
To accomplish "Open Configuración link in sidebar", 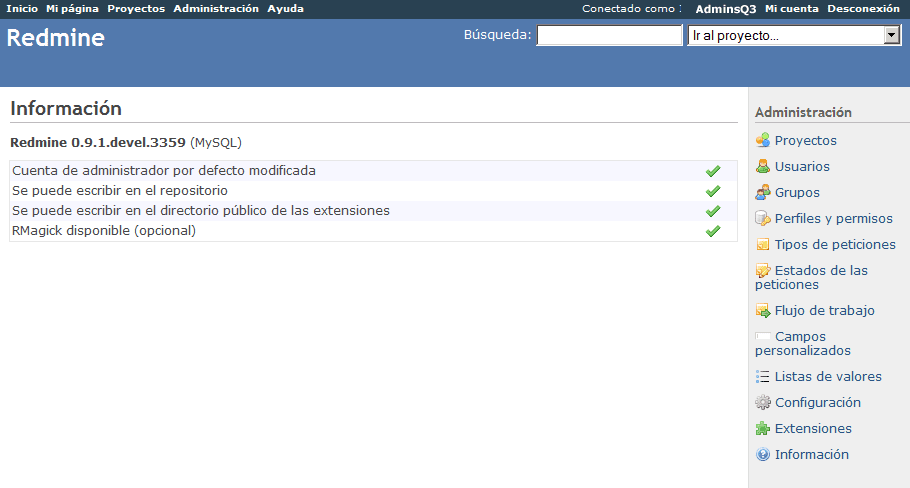I will click(x=818, y=402).
